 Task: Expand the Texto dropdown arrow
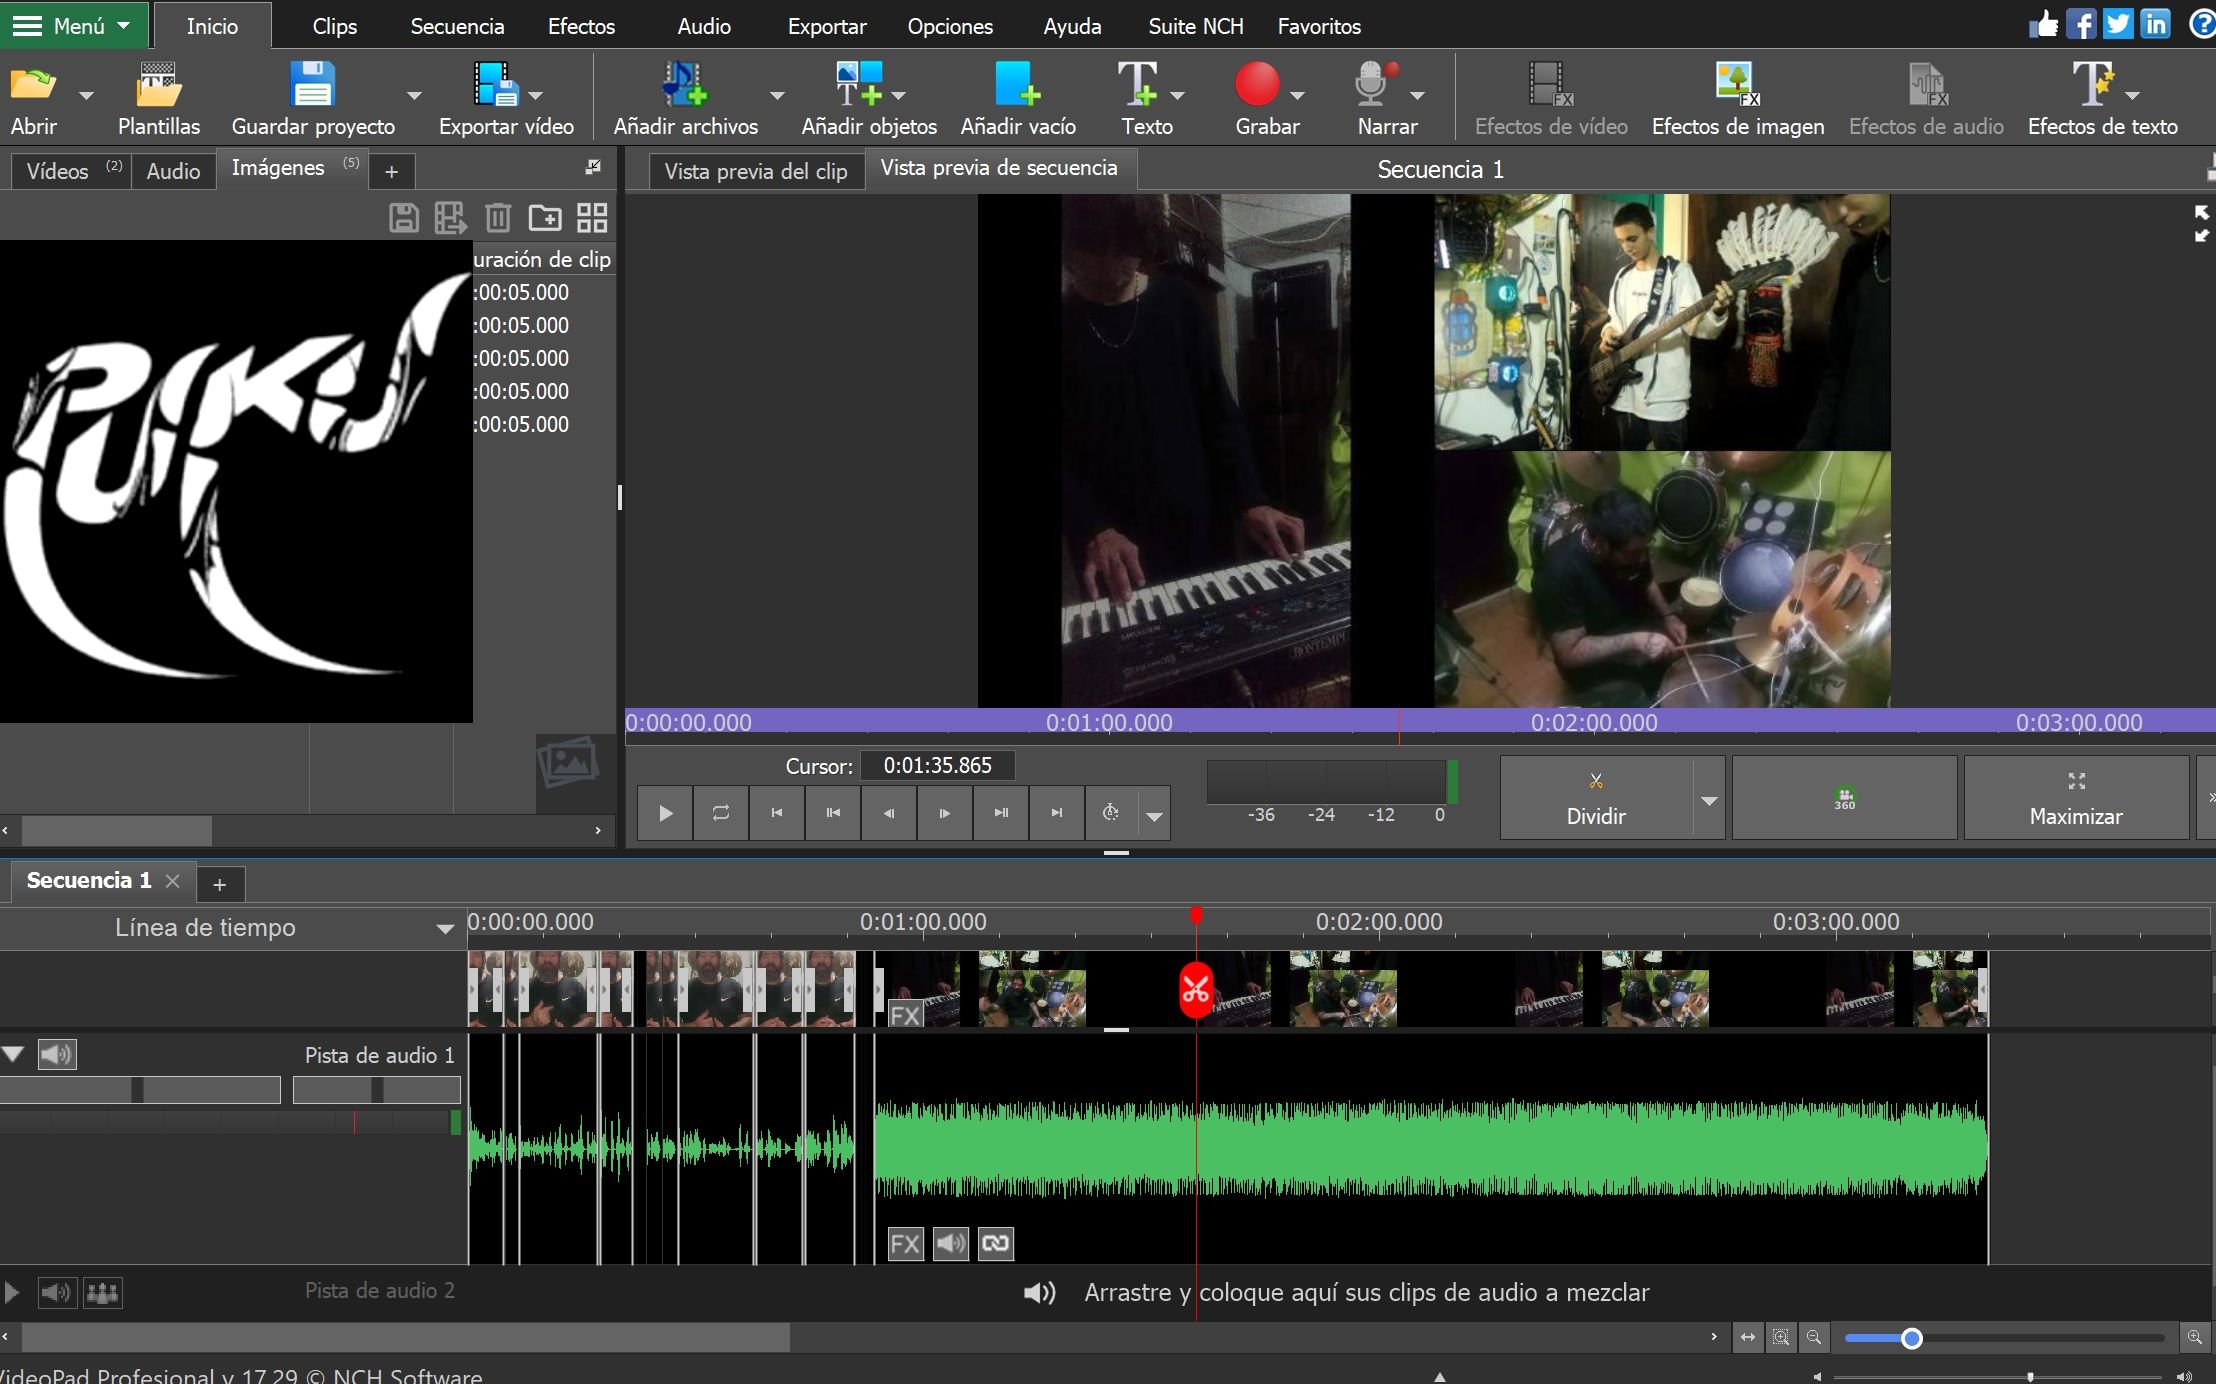click(x=1178, y=96)
